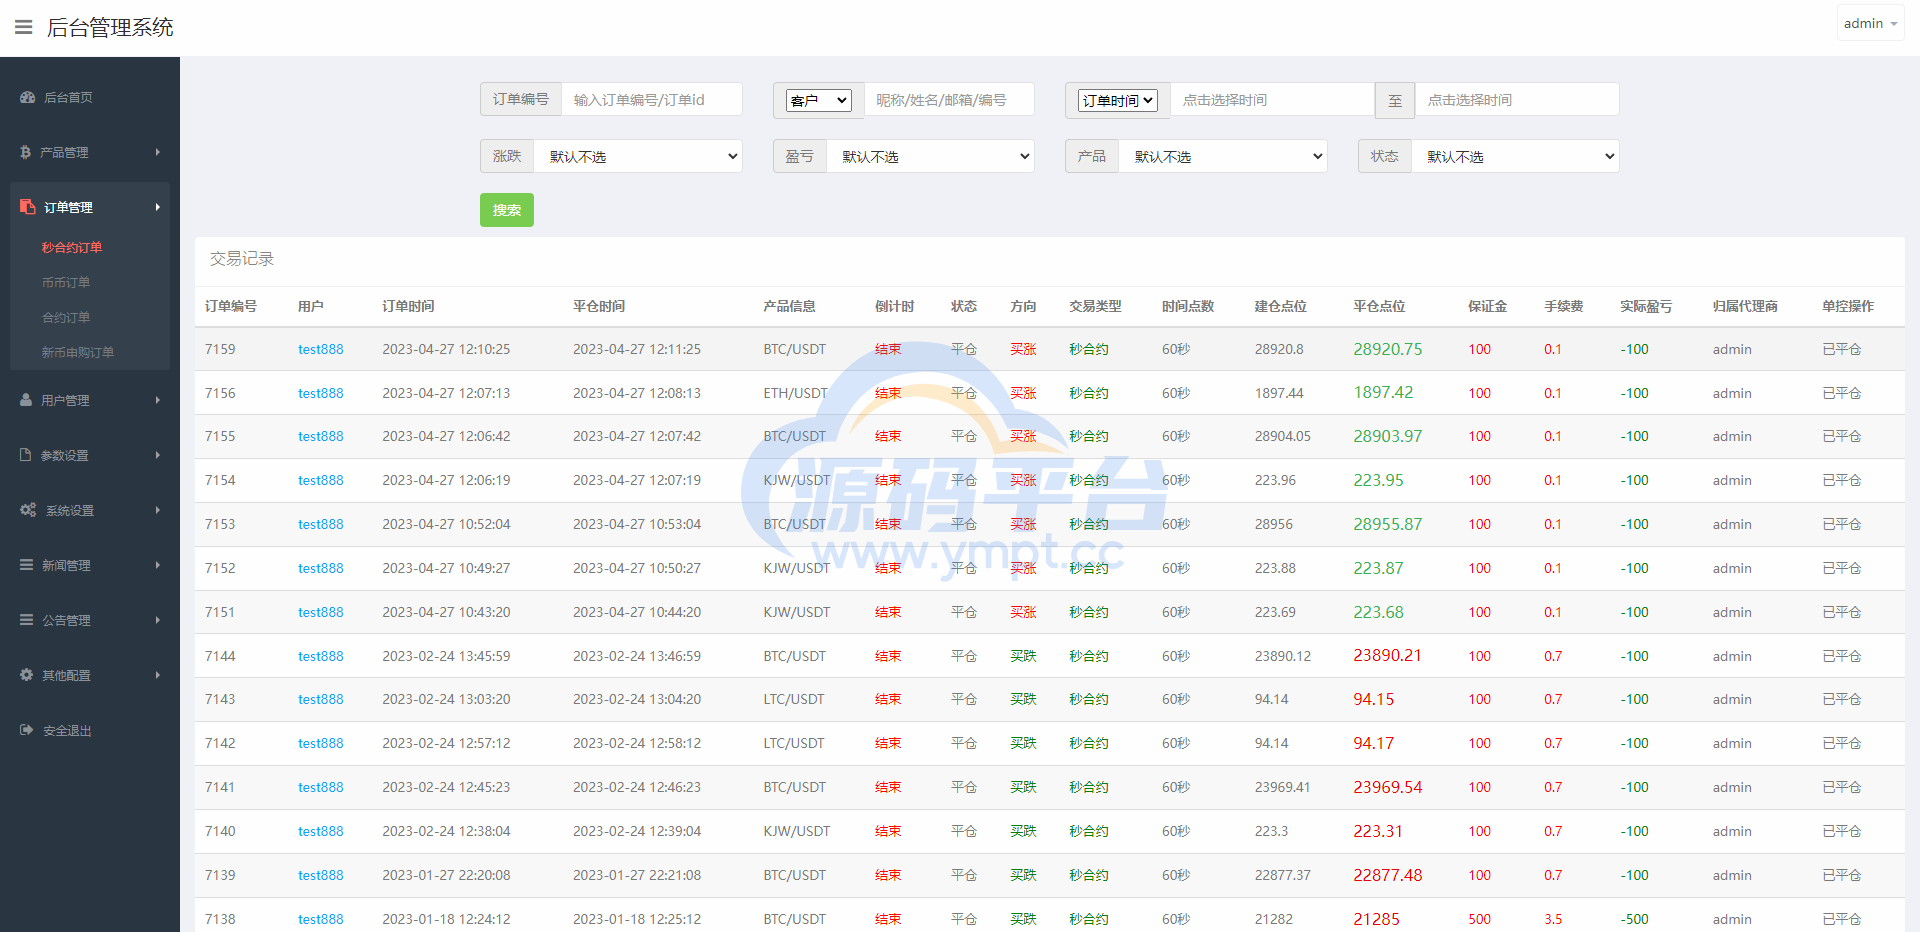This screenshot has height=932, width=1920.
Task: Open test888 user link in order 7144
Action: coord(321,656)
